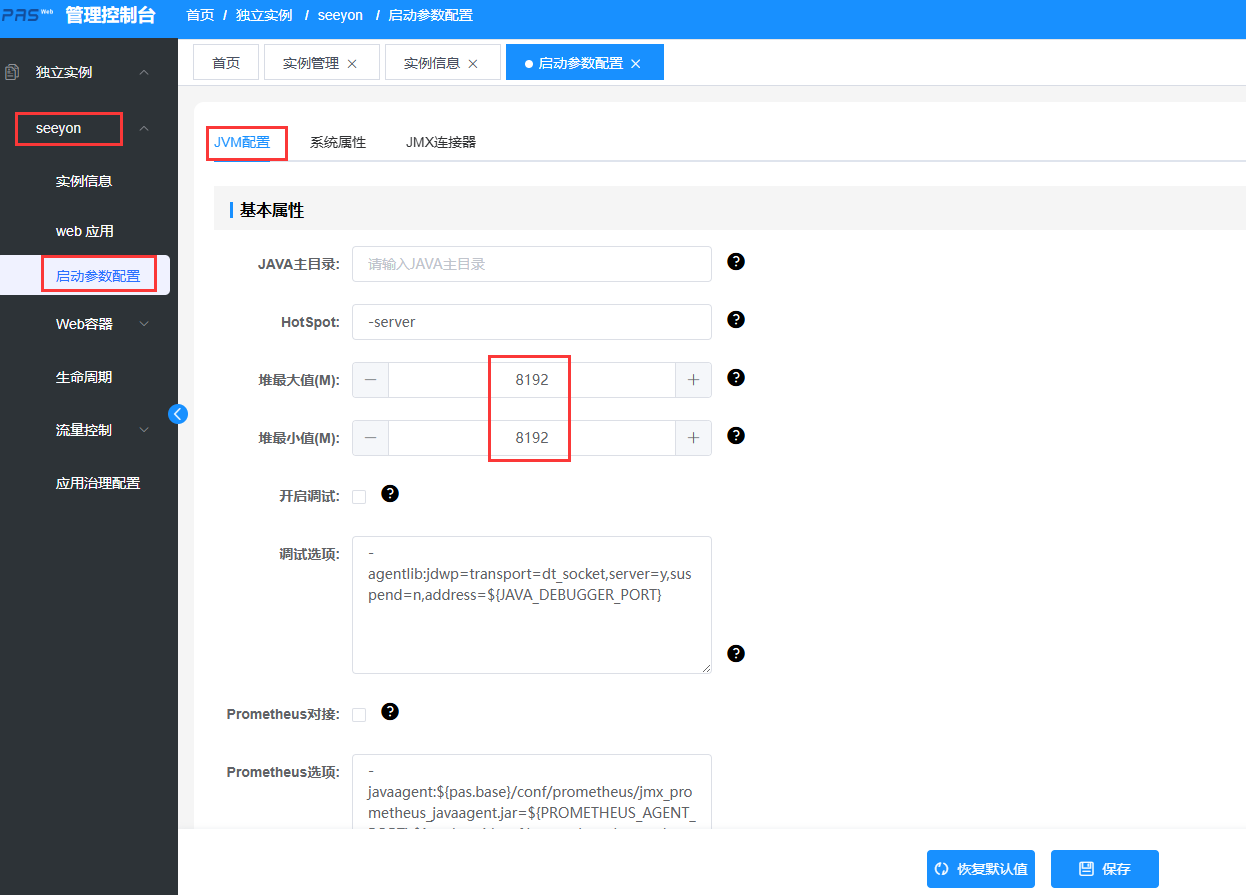Click help icon beside HotSpot field

pos(736,320)
